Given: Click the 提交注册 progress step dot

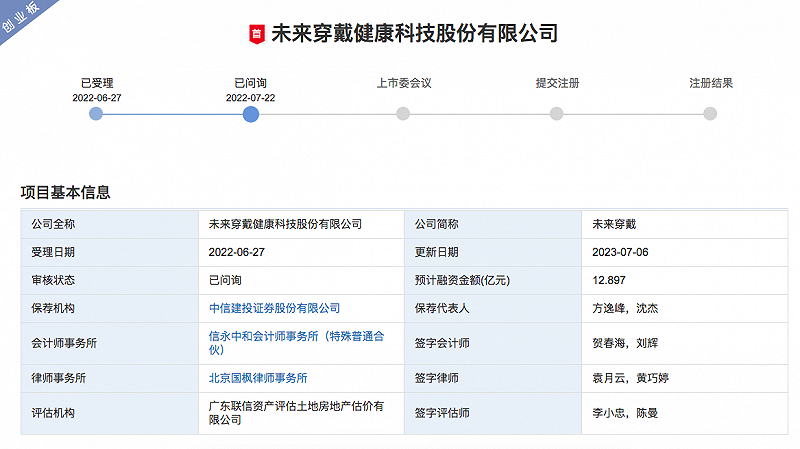Looking at the screenshot, I should (557, 114).
